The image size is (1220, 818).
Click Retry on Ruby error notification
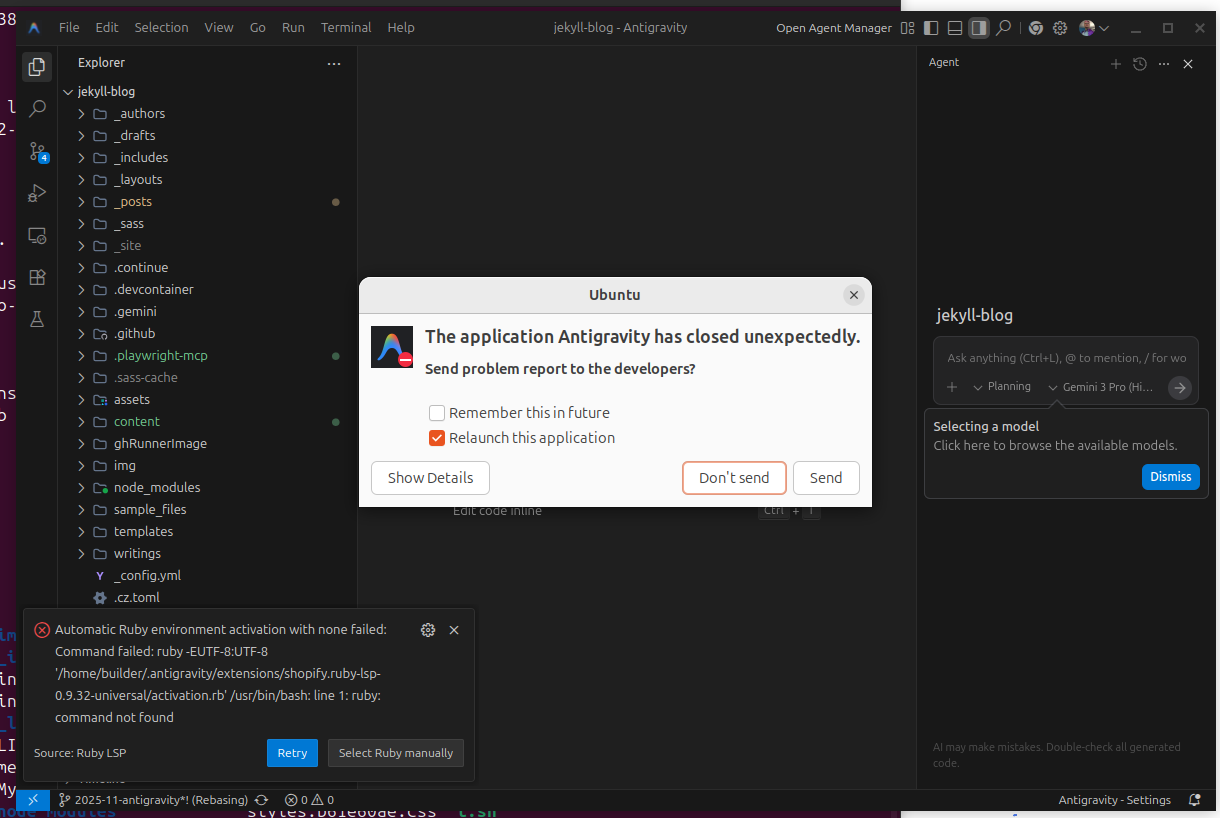(x=292, y=753)
